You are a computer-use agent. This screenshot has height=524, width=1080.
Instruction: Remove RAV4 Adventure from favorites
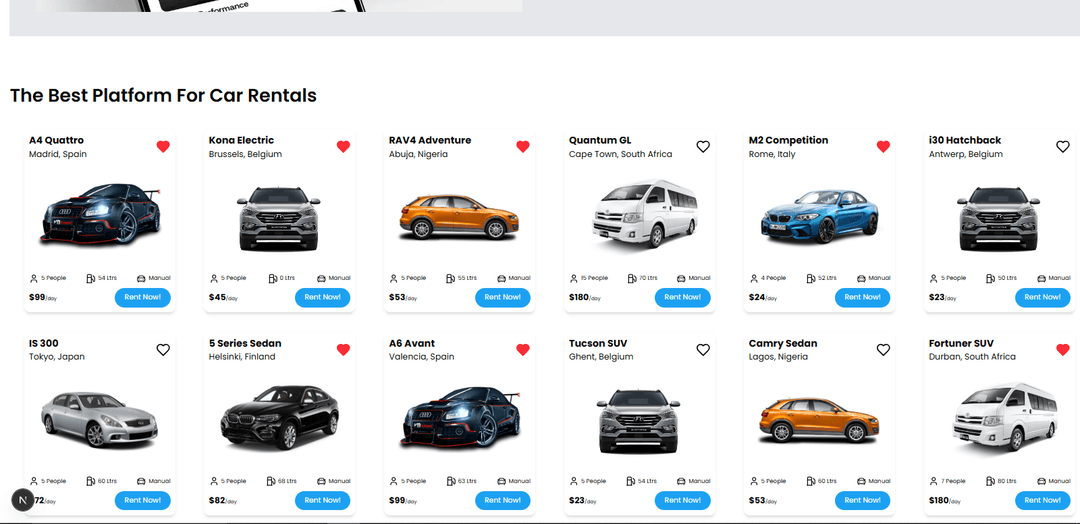(x=523, y=147)
